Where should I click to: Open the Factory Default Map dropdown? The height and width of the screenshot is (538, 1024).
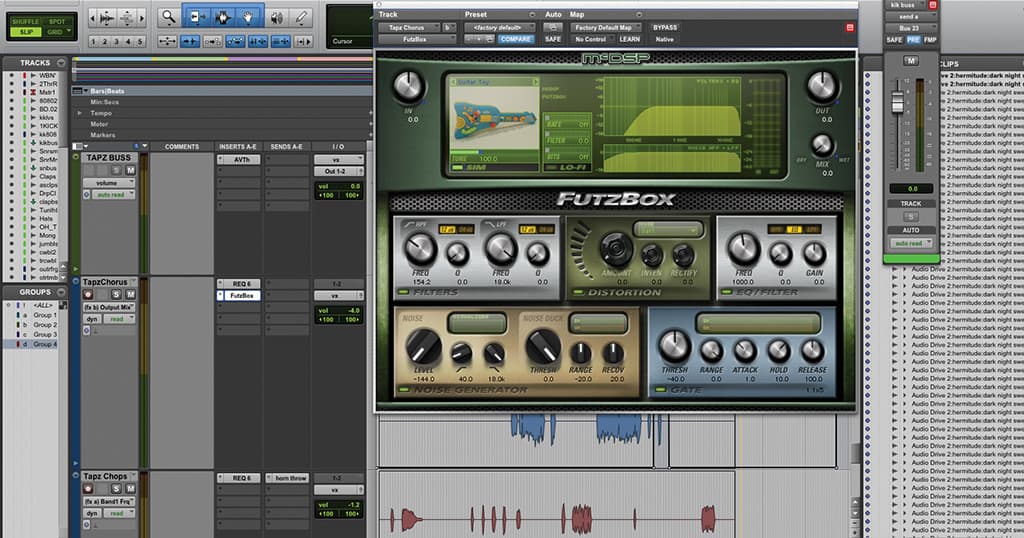[607, 27]
